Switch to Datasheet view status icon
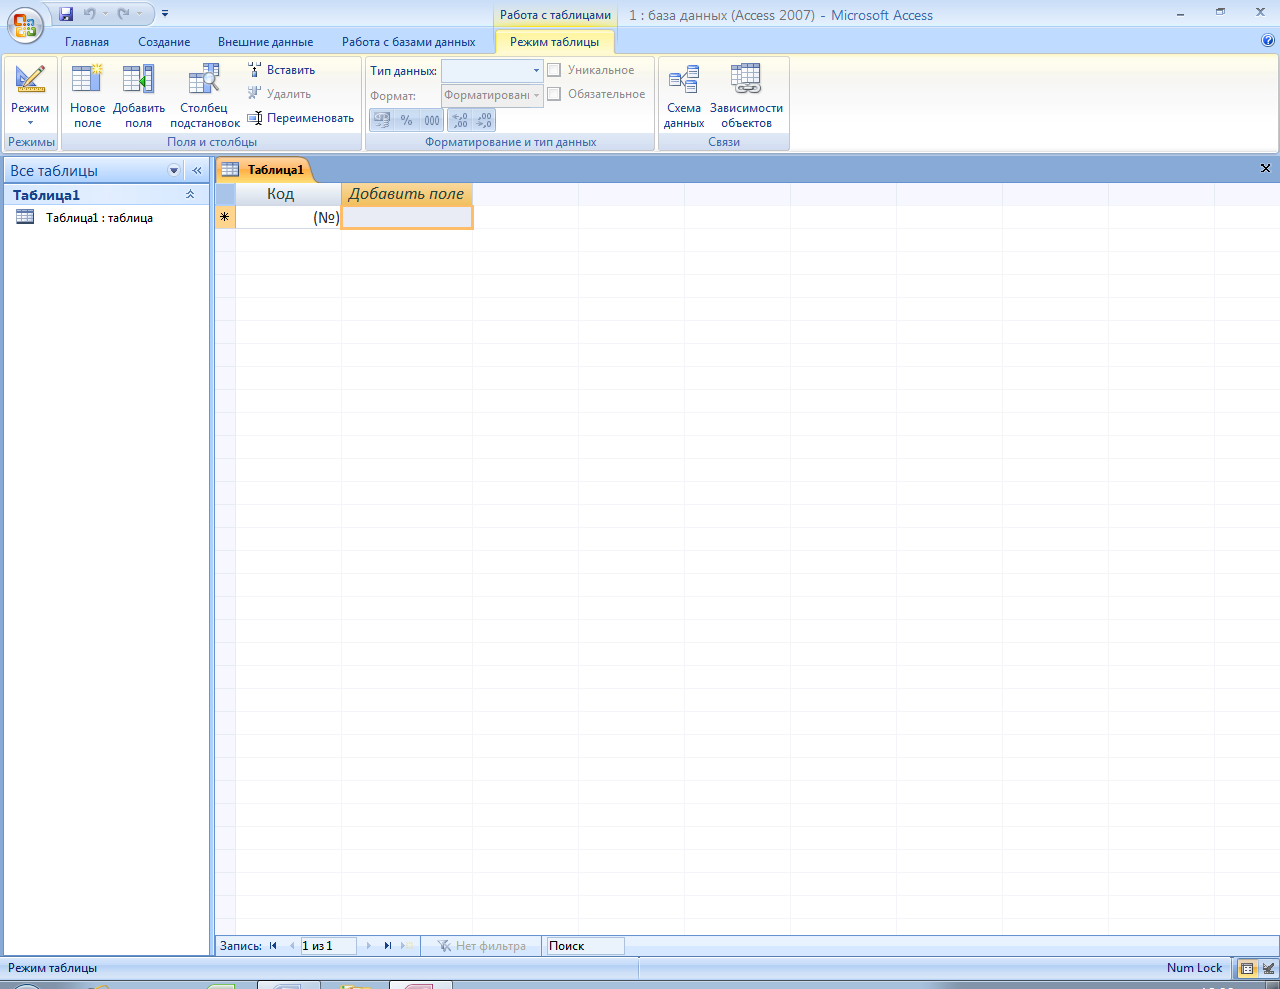 (x=1247, y=968)
